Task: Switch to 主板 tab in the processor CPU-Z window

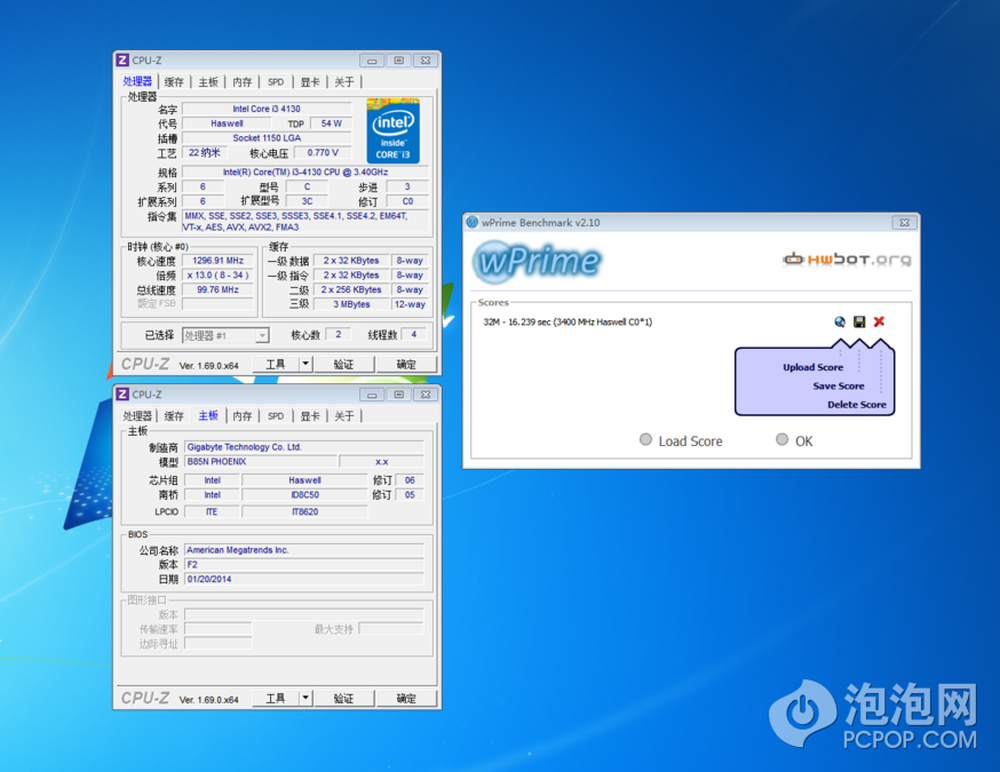Action: pos(208,82)
